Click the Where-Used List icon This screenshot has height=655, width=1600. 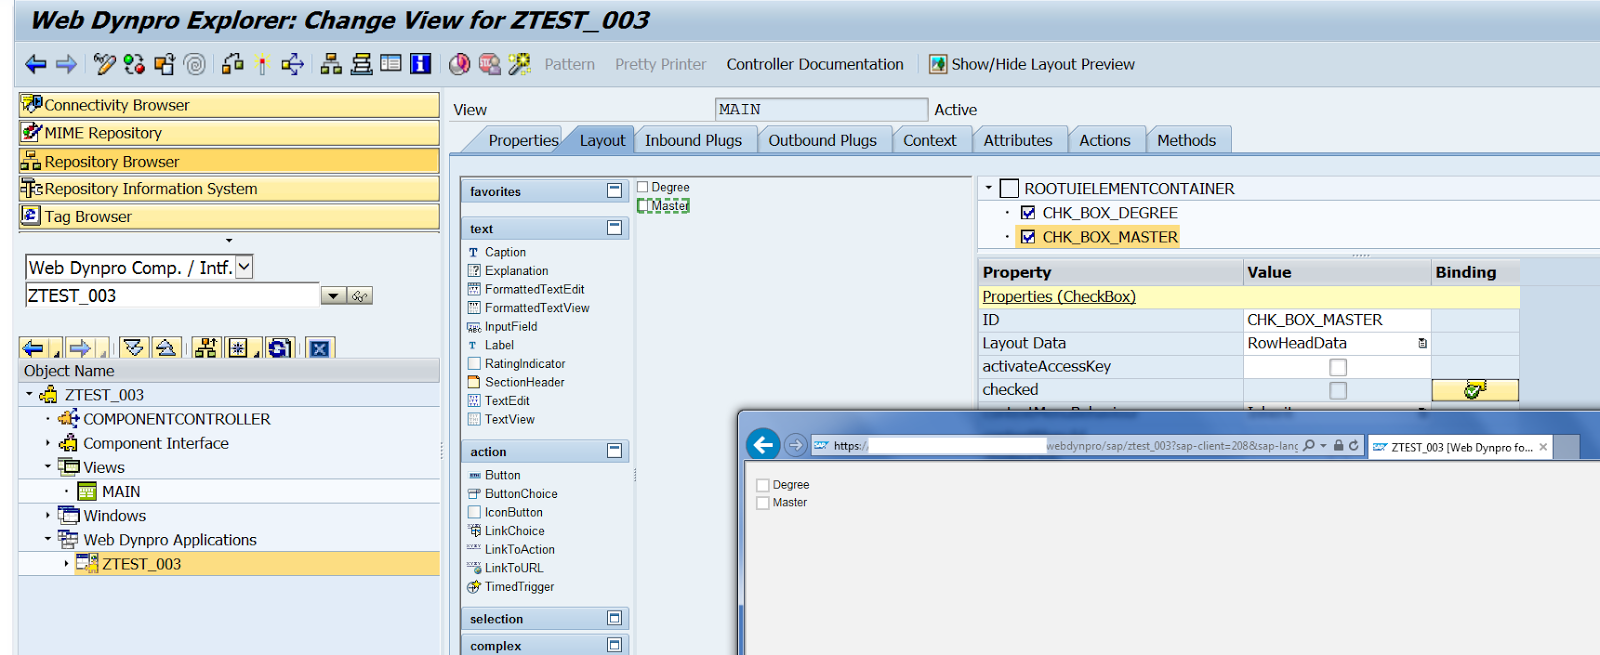pos(292,65)
